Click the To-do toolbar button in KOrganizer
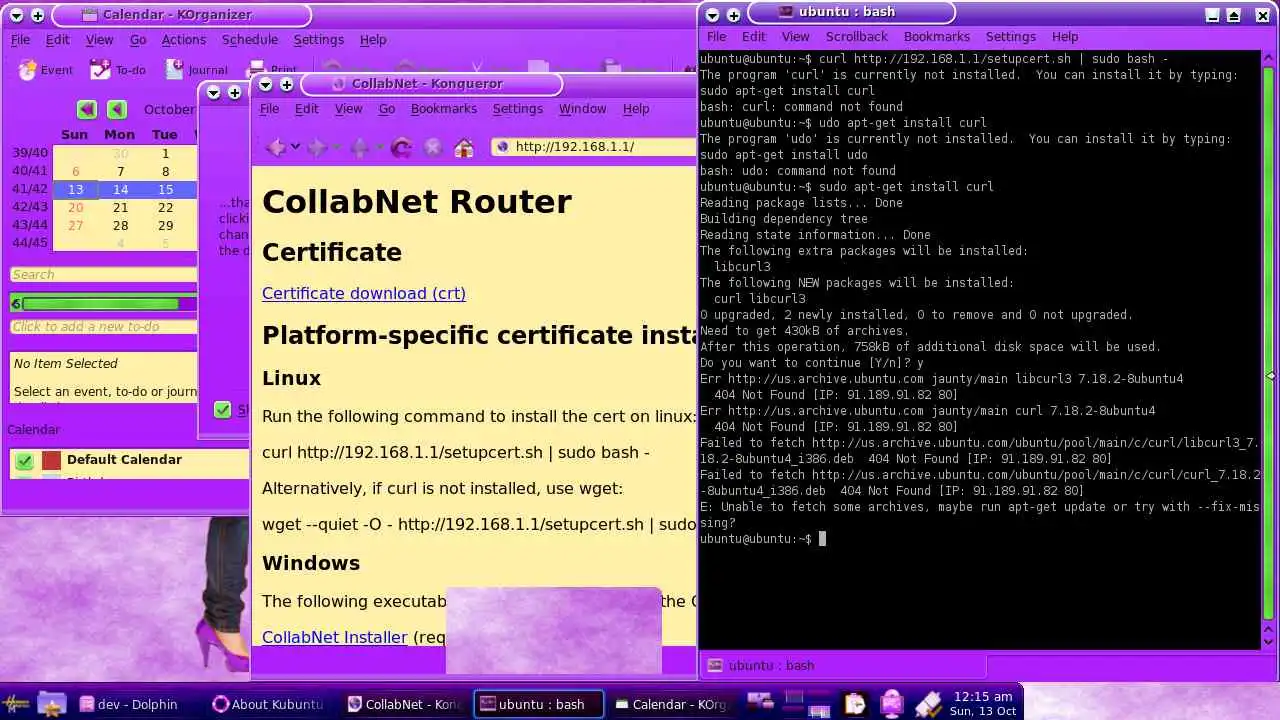Image resolution: width=1280 pixels, height=720 pixels. 117,70
